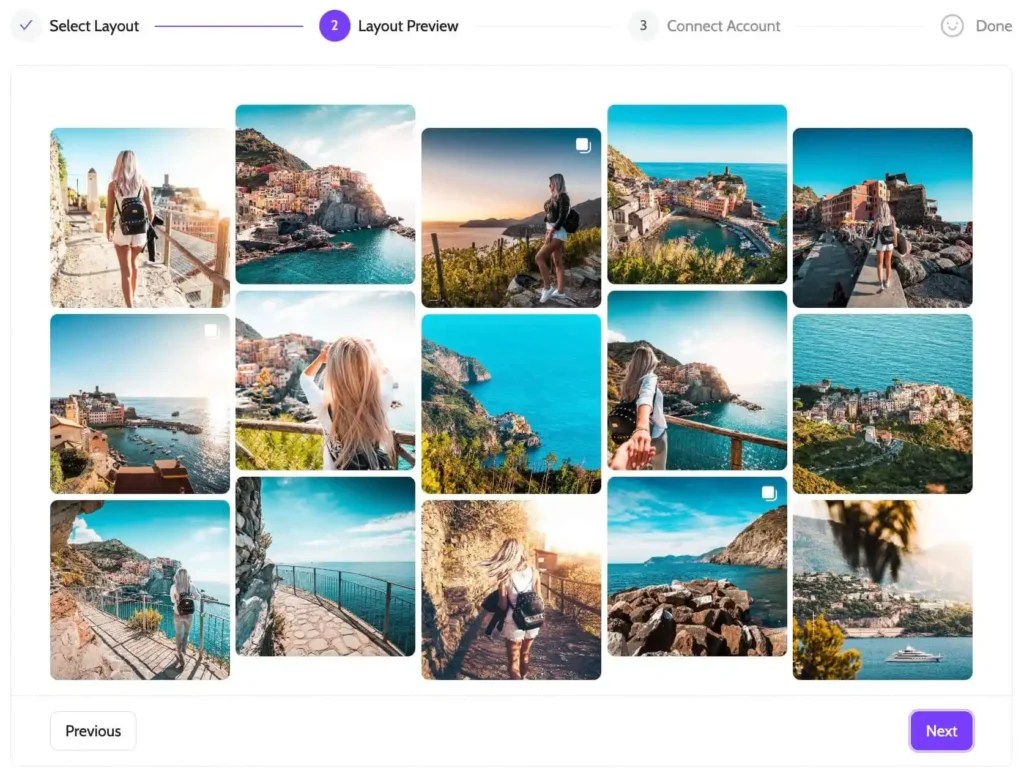Click the Manarola colorful cliffside village photo
Image resolution: width=1024 pixels, height=781 pixels.
[x=325, y=193]
